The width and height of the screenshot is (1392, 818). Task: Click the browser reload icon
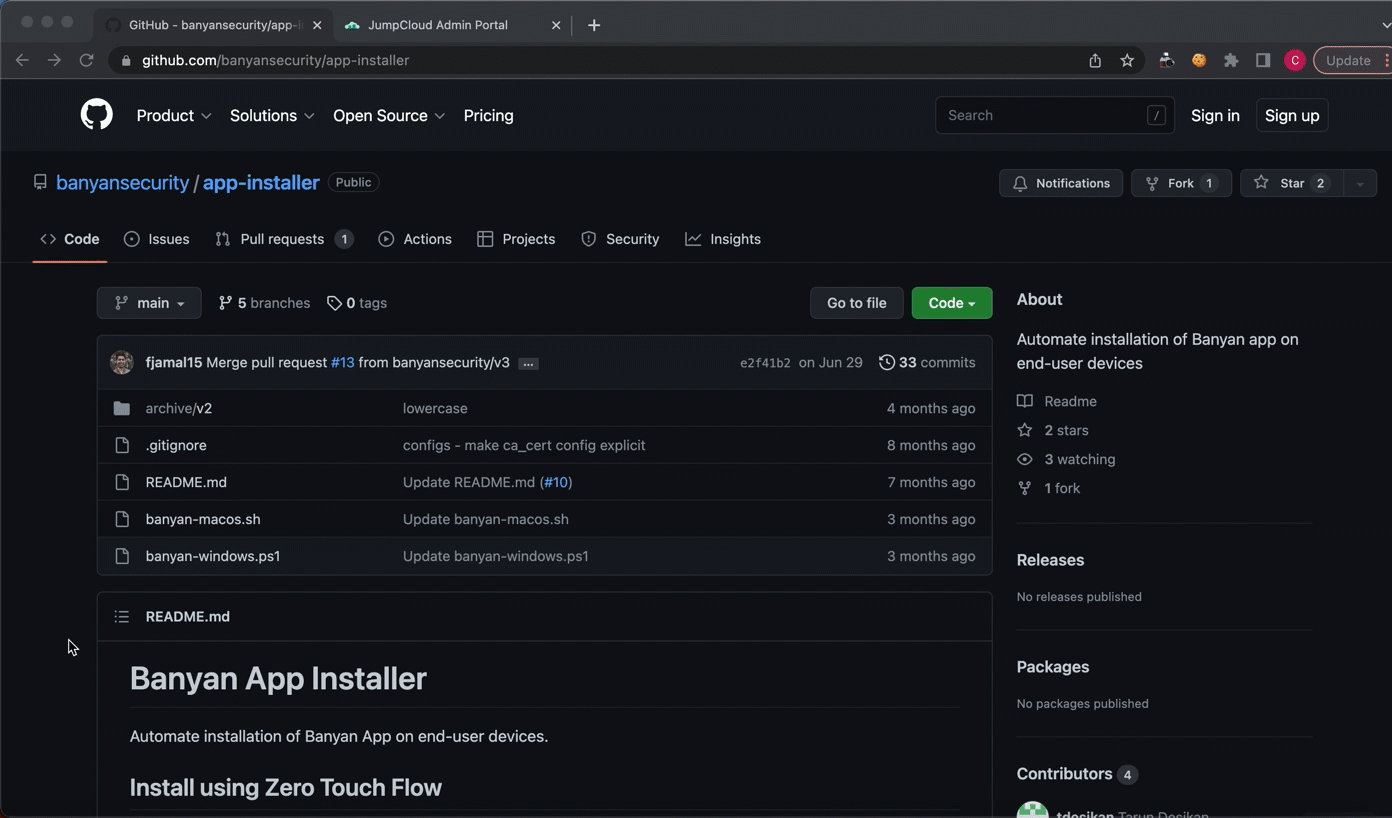87,60
